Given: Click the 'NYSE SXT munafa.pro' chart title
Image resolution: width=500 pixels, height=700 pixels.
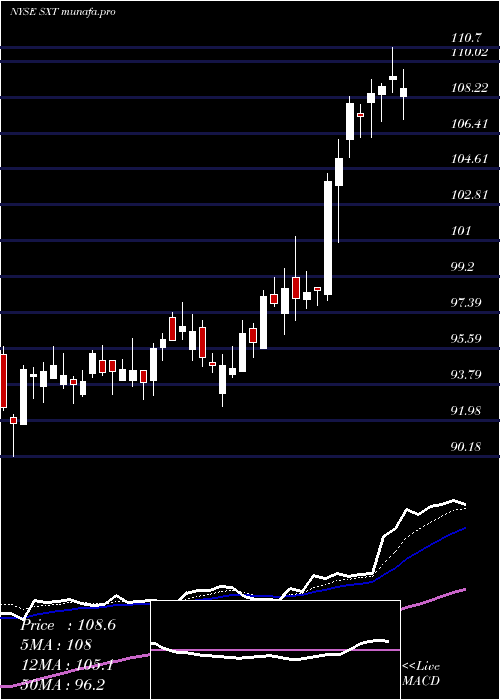Looking at the screenshot, I should [x=62, y=12].
